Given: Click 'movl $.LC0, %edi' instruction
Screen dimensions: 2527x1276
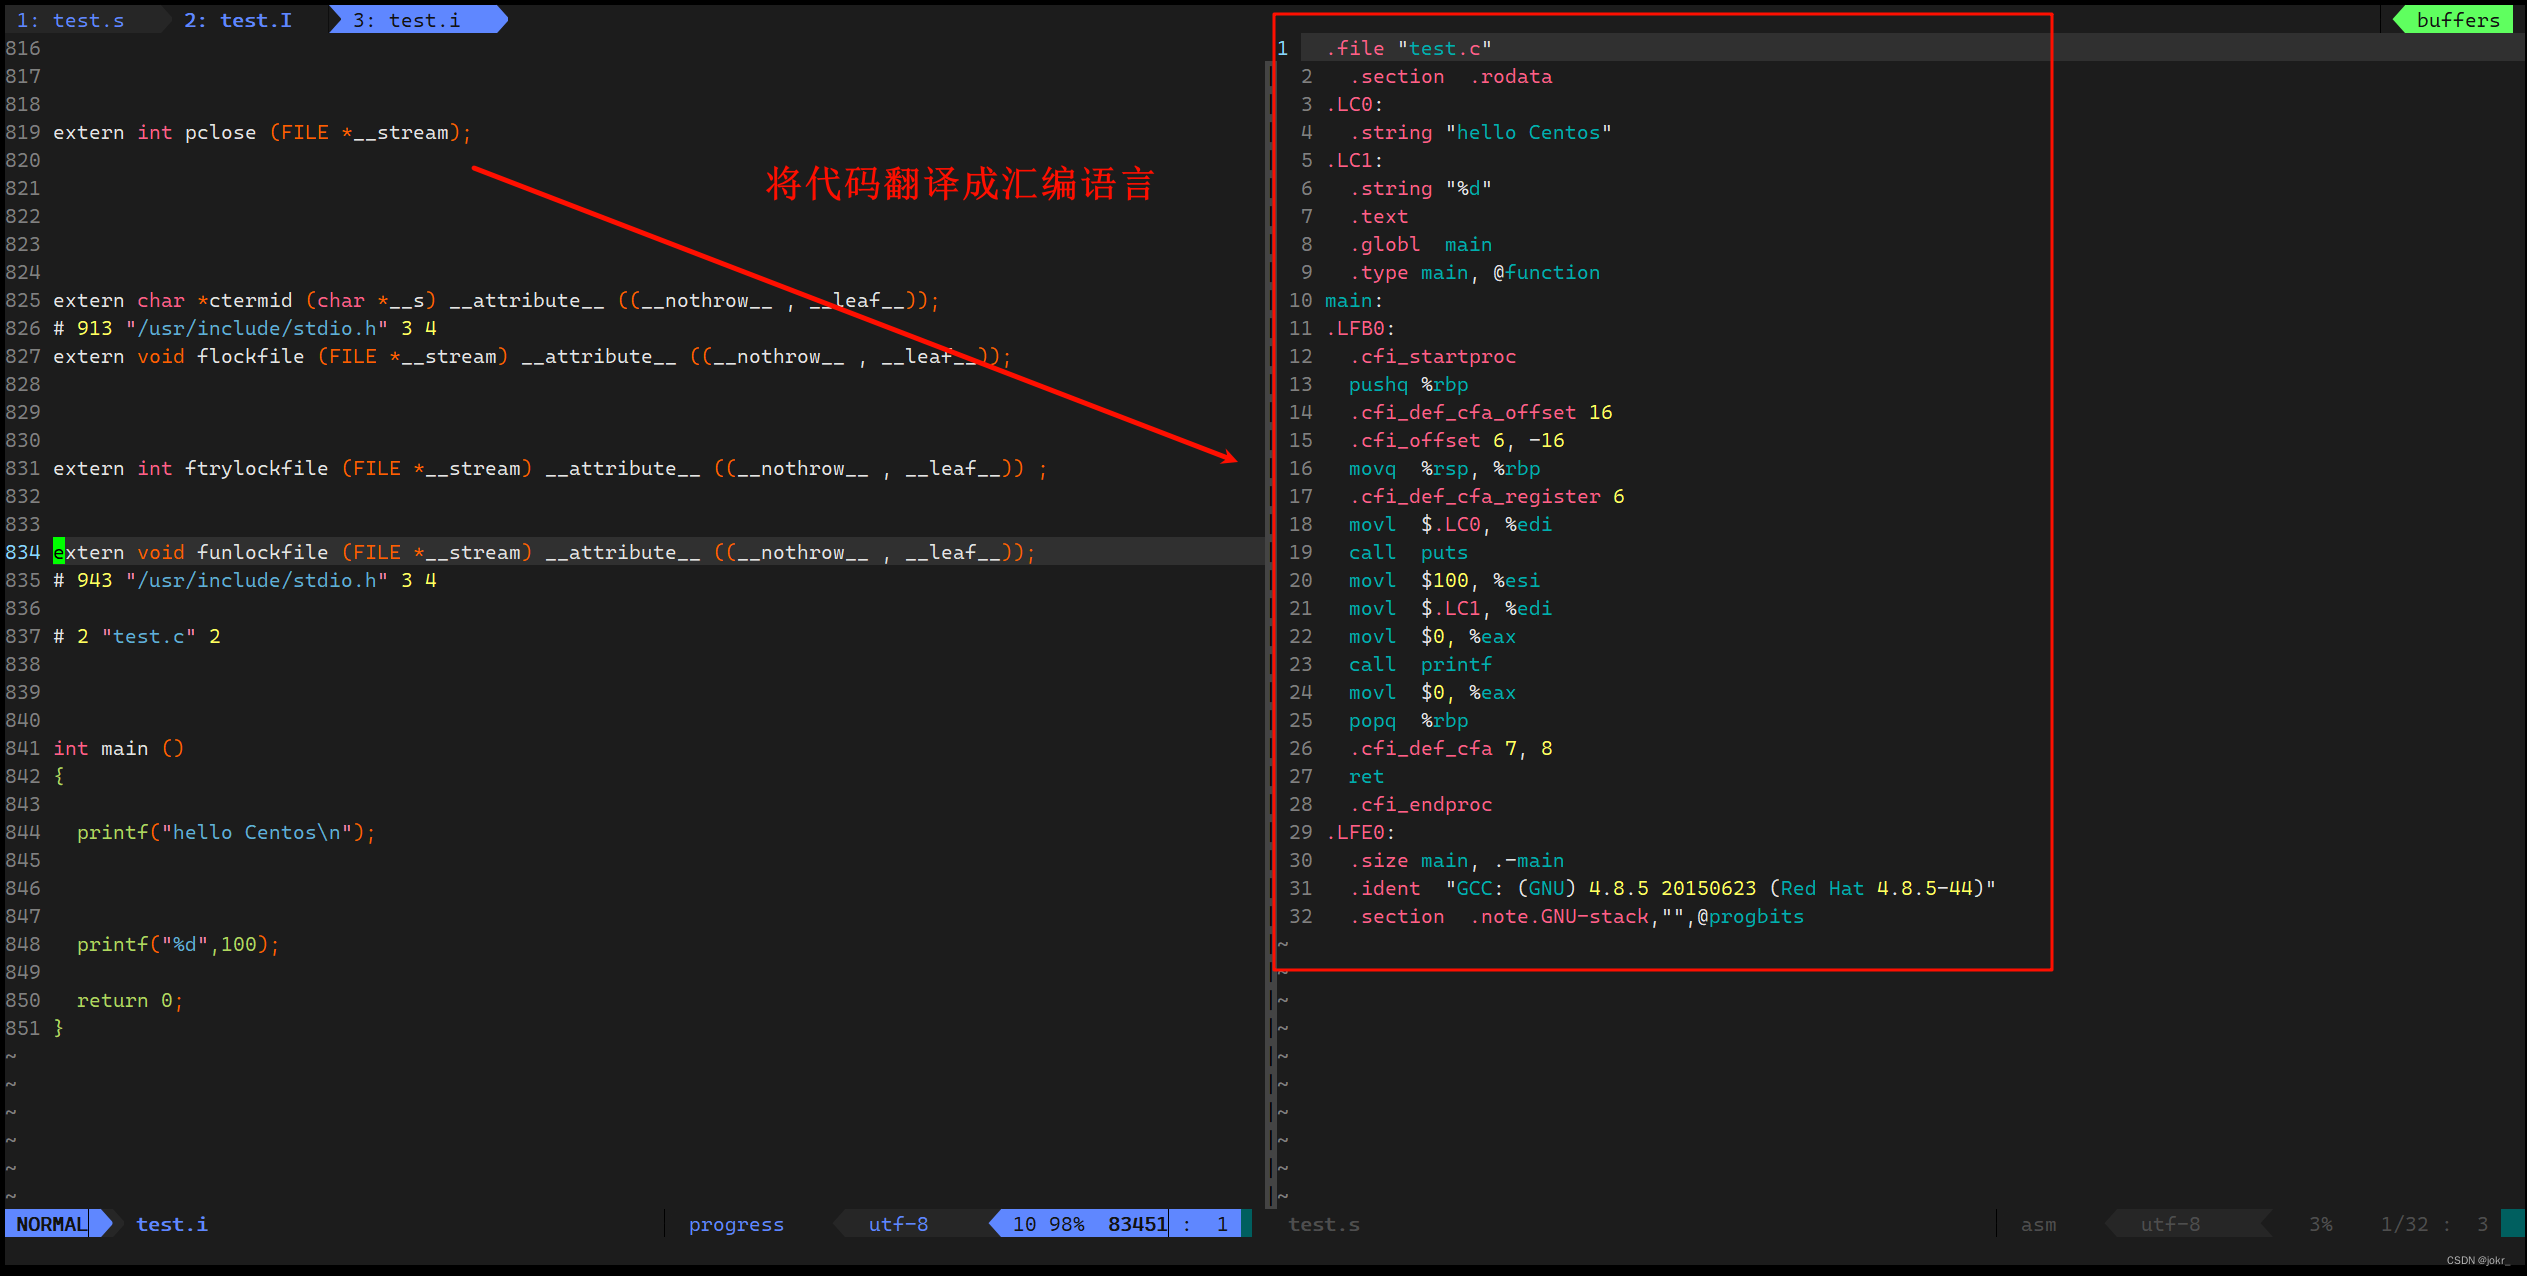Looking at the screenshot, I should 1451,525.
